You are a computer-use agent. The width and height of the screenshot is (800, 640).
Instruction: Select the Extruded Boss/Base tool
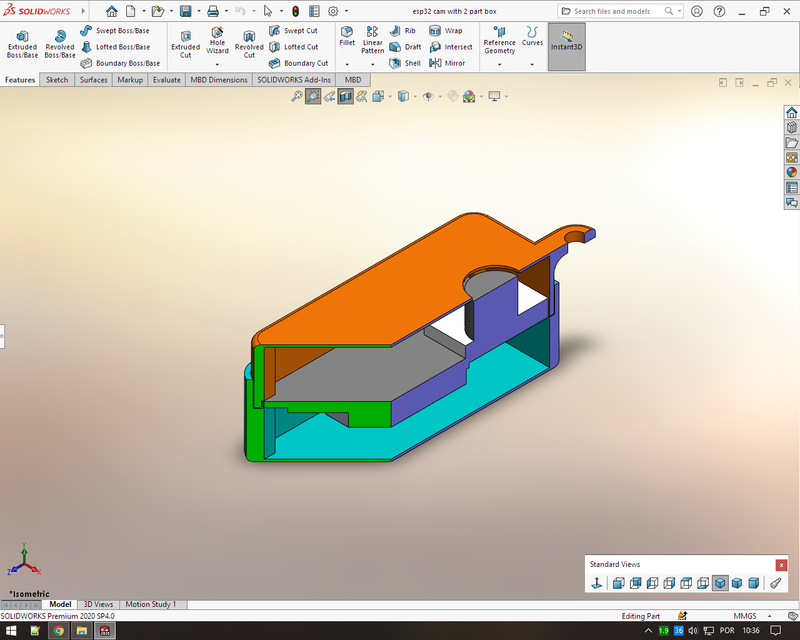tap(21, 40)
